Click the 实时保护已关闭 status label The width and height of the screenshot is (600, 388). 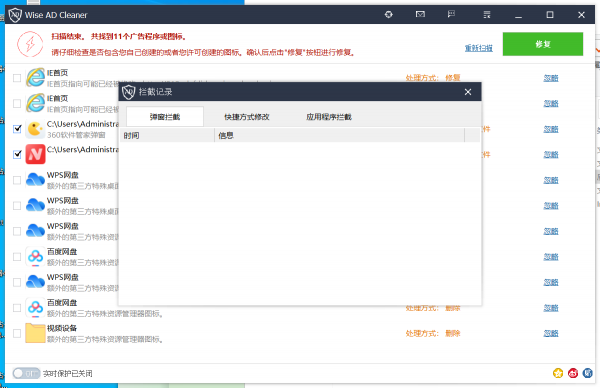[x=68, y=373]
